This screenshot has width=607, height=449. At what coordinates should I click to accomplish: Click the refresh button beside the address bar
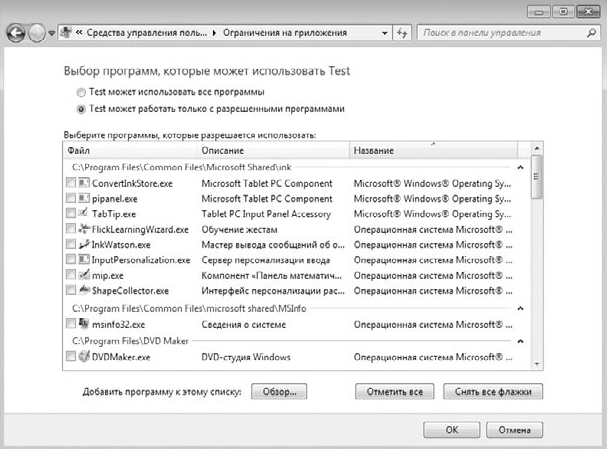coord(402,33)
